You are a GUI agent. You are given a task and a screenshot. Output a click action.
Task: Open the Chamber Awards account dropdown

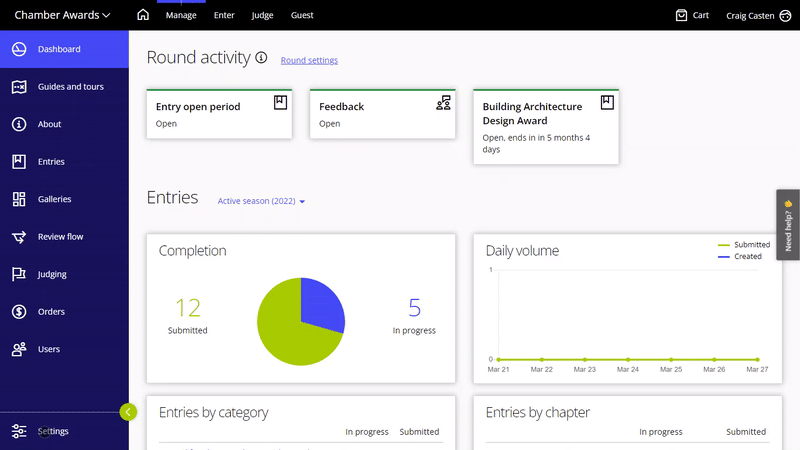tap(62, 15)
